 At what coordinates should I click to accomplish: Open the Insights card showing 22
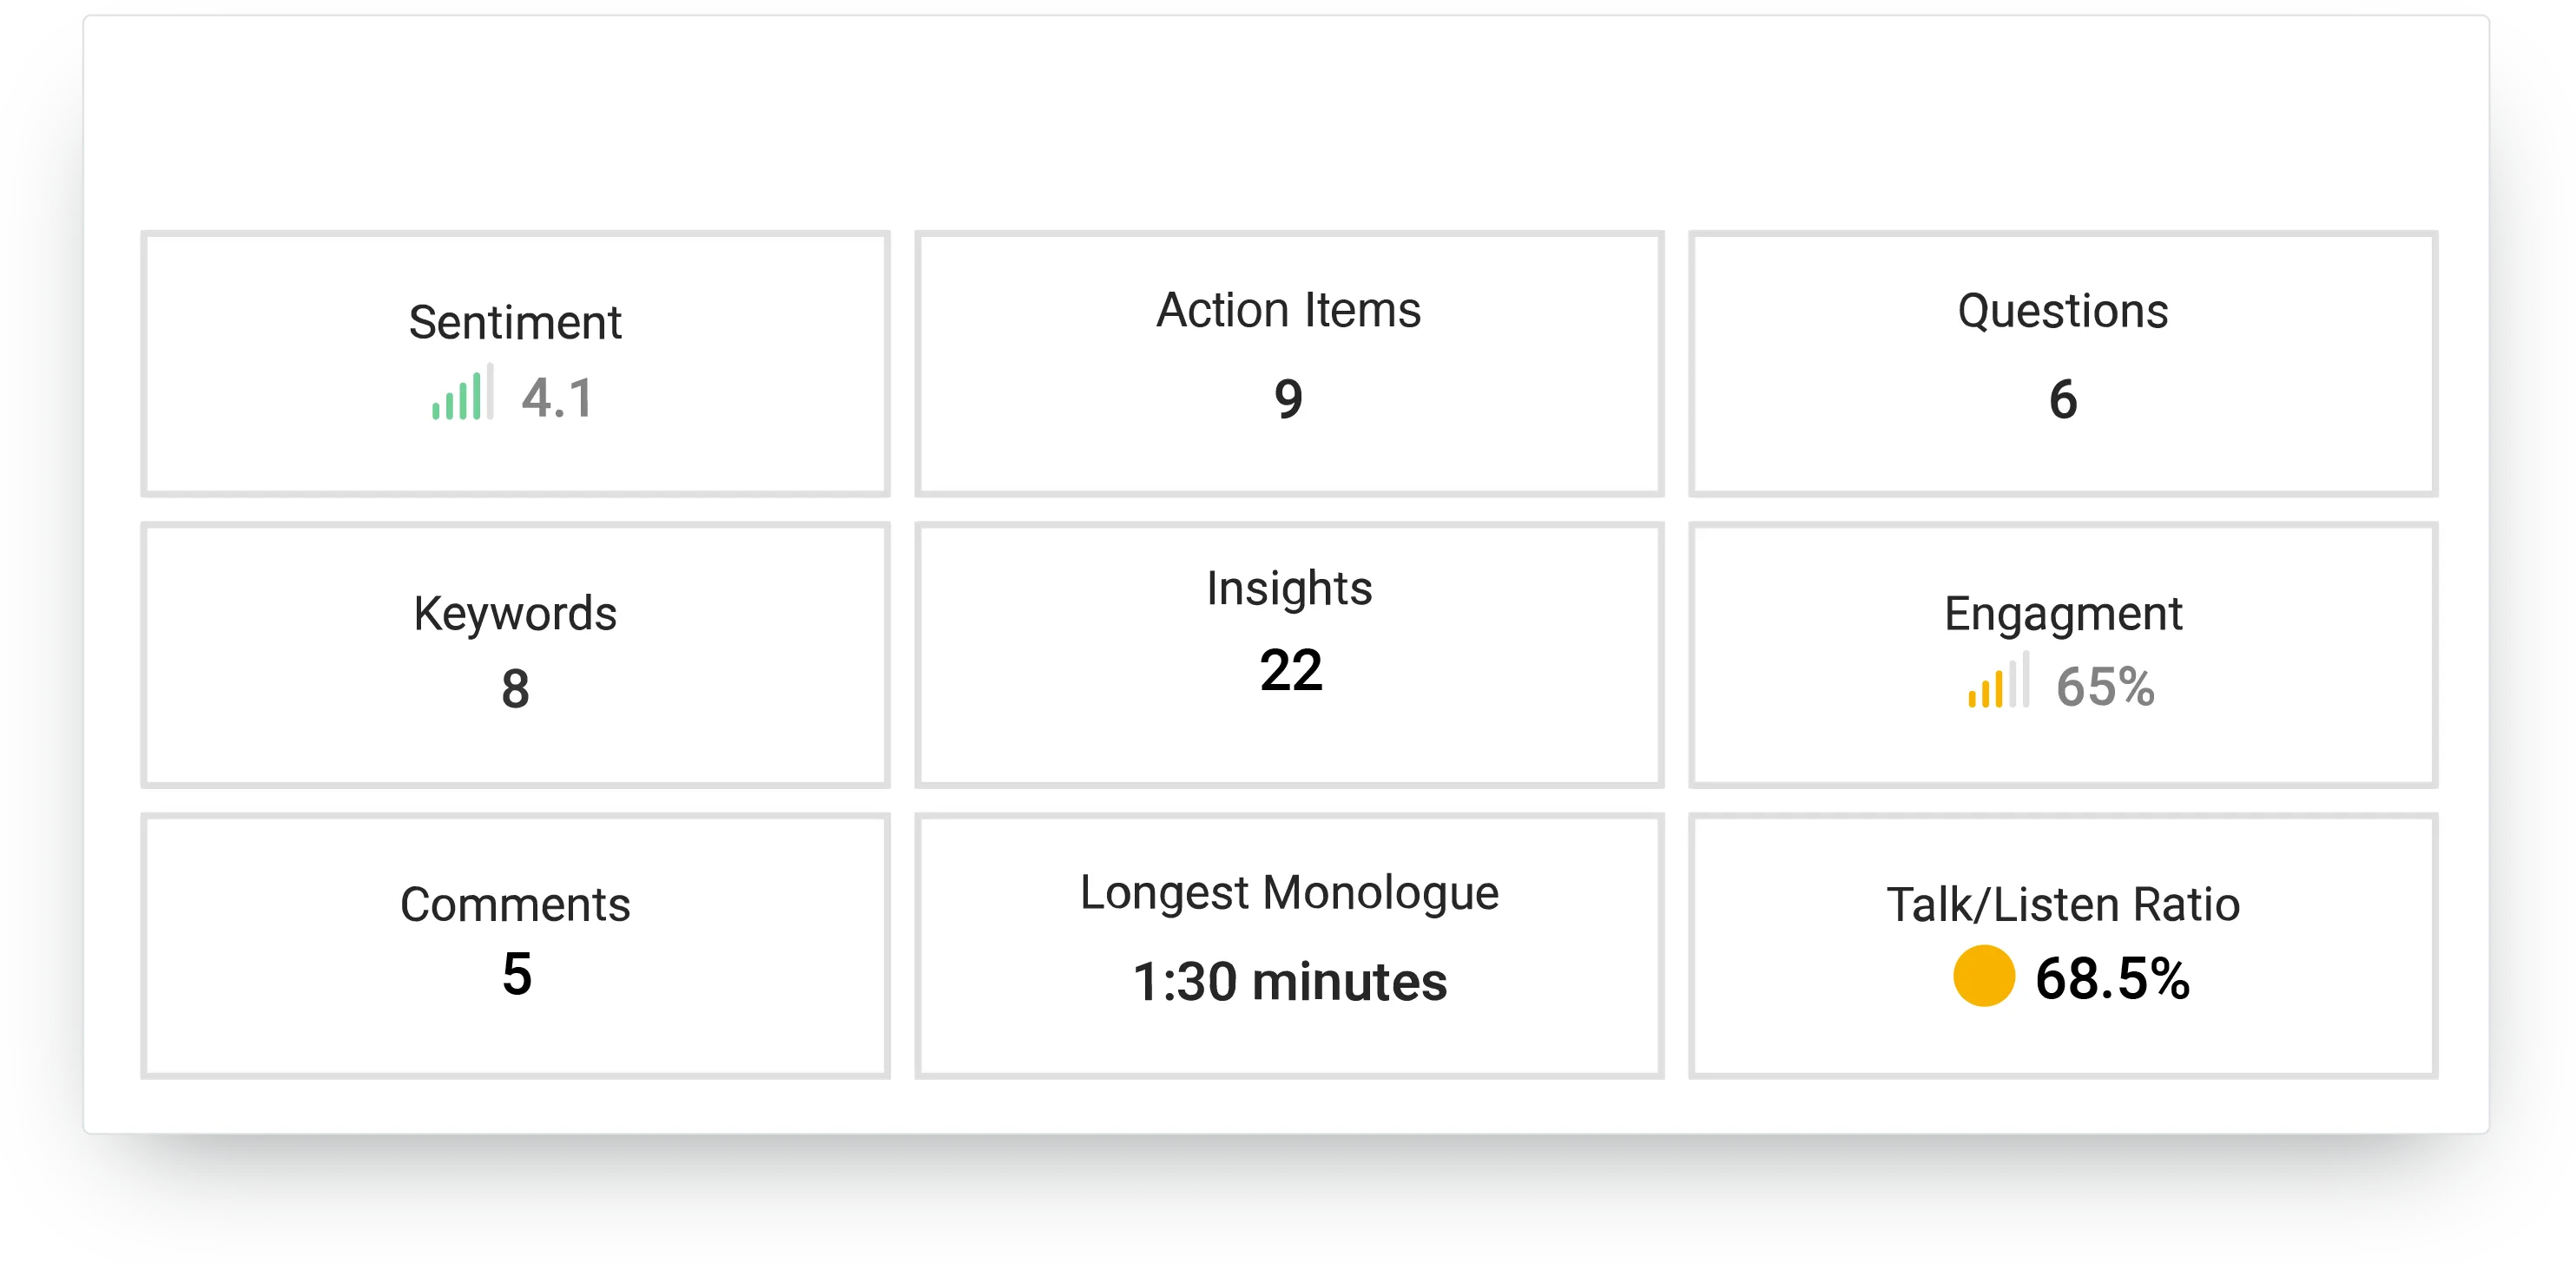pyautogui.click(x=1288, y=655)
